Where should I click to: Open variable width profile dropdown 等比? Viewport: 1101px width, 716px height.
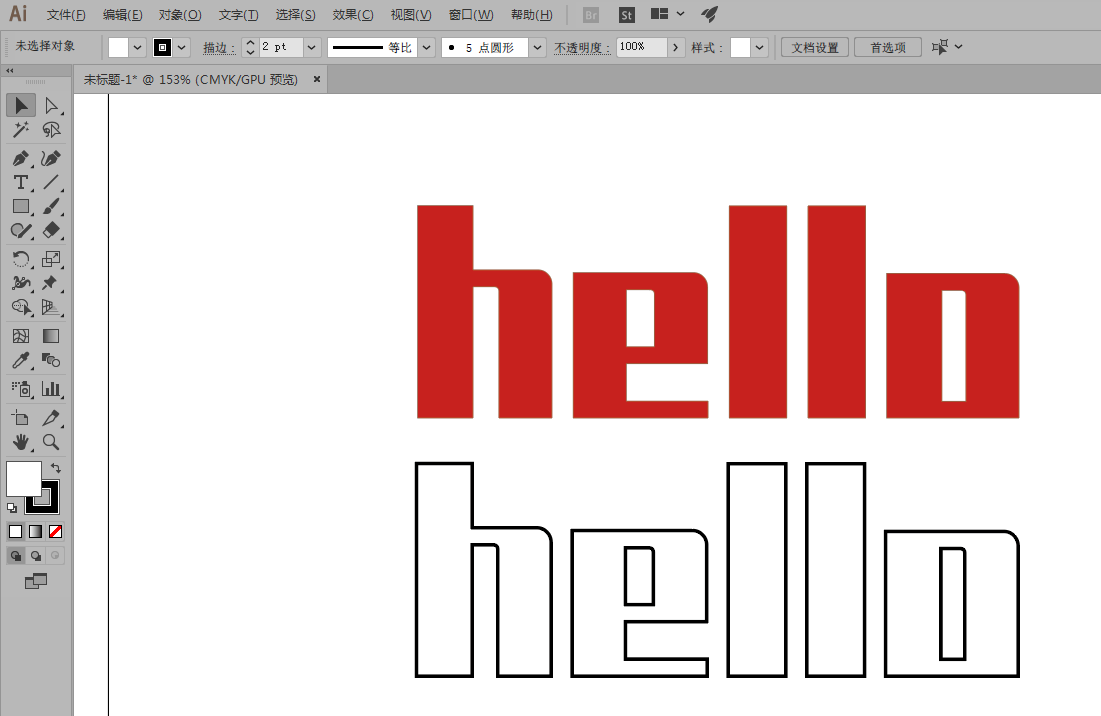pos(427,48)
